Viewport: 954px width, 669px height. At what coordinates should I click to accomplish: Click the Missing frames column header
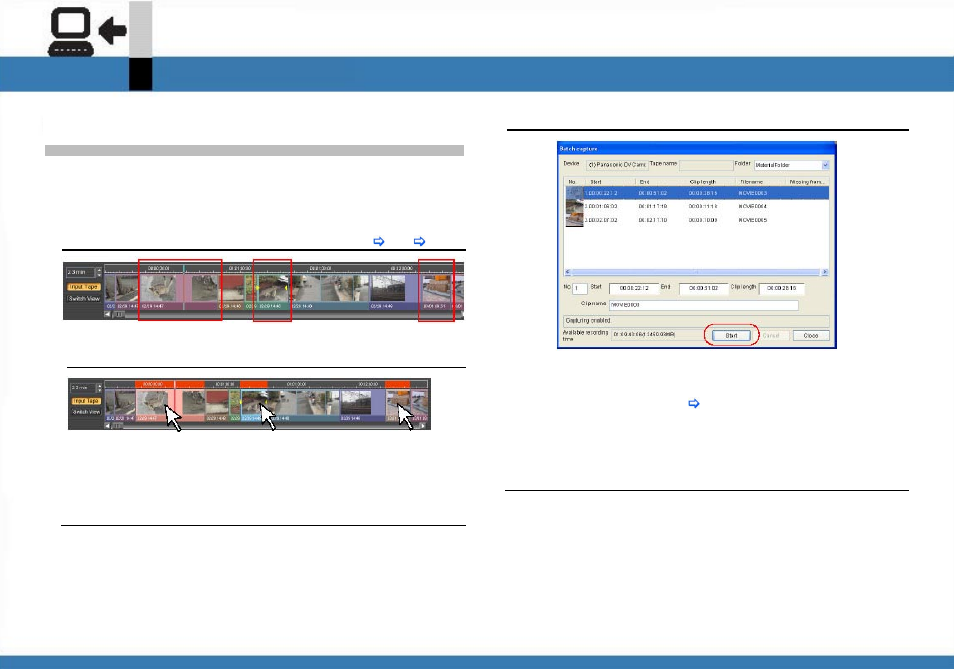tap(807, 182)
